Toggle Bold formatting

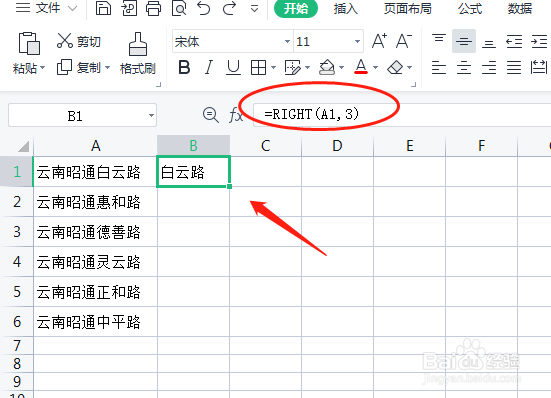pyautogui.click(x=184, y=67)
